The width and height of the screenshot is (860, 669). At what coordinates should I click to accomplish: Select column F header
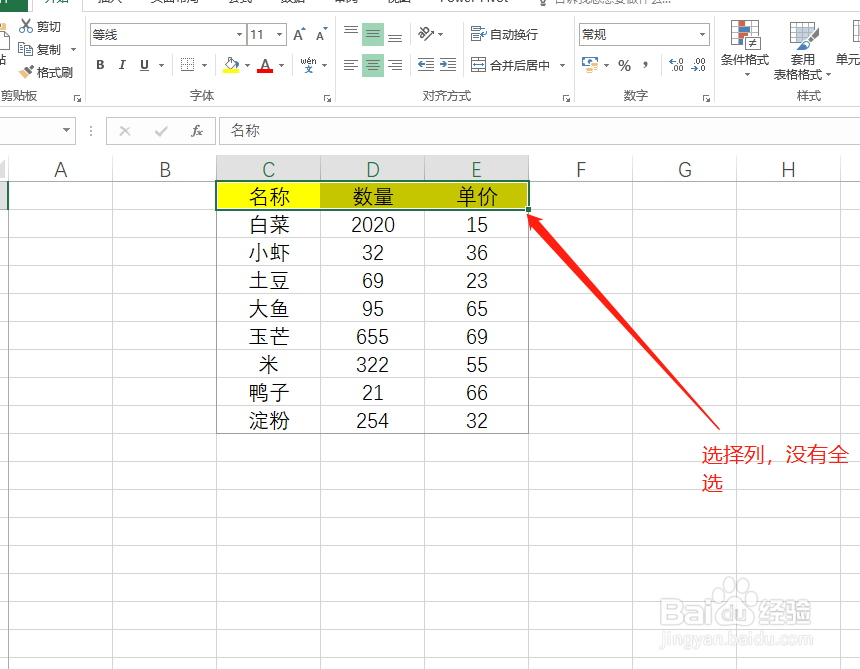[581, 169]
